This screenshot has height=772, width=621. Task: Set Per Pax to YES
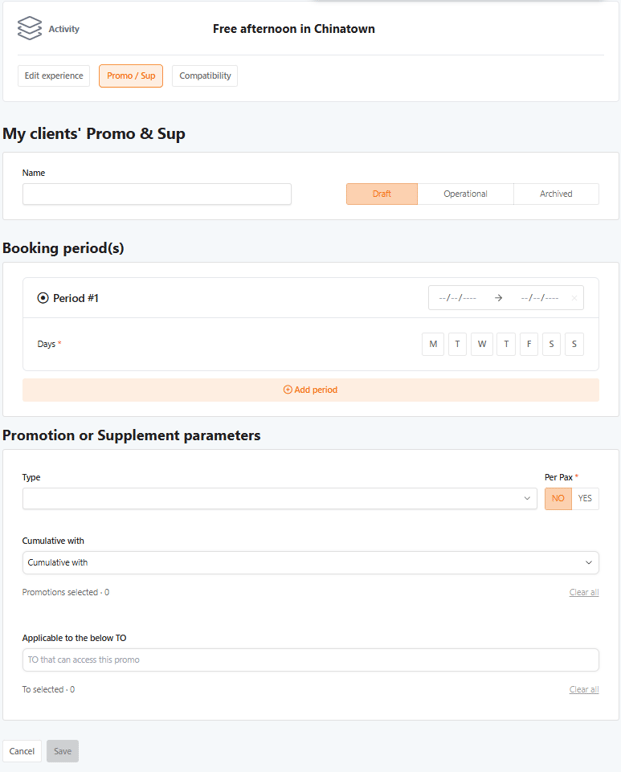[x=585, y=498]
